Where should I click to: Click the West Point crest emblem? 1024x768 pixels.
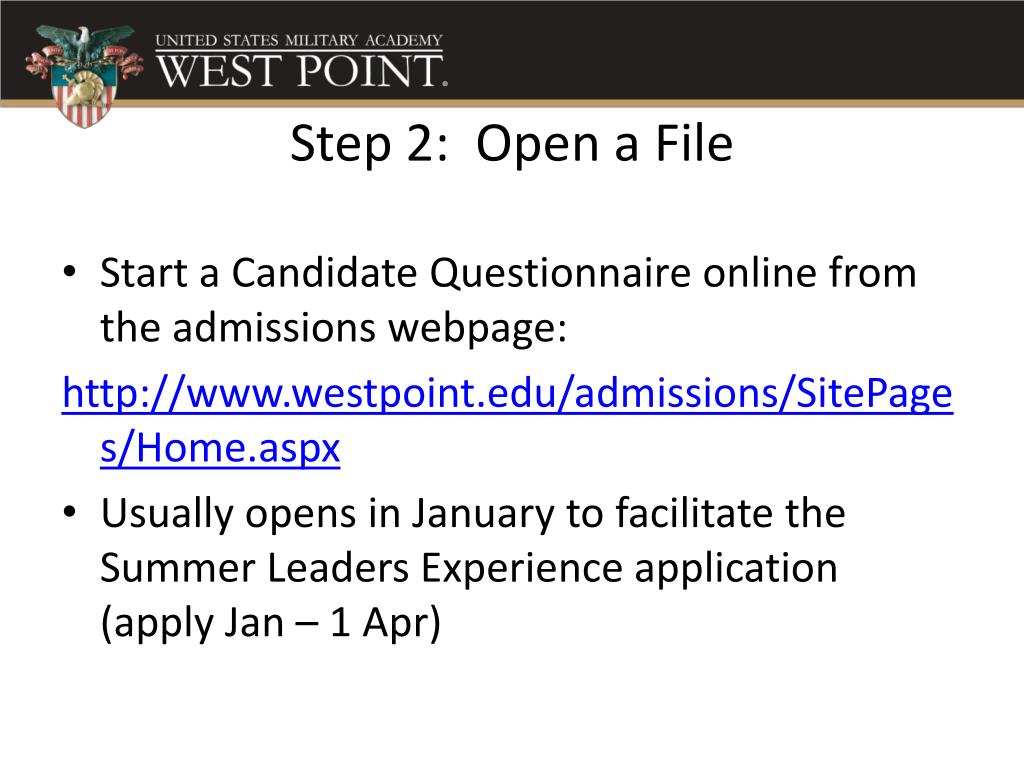point(84,76)
